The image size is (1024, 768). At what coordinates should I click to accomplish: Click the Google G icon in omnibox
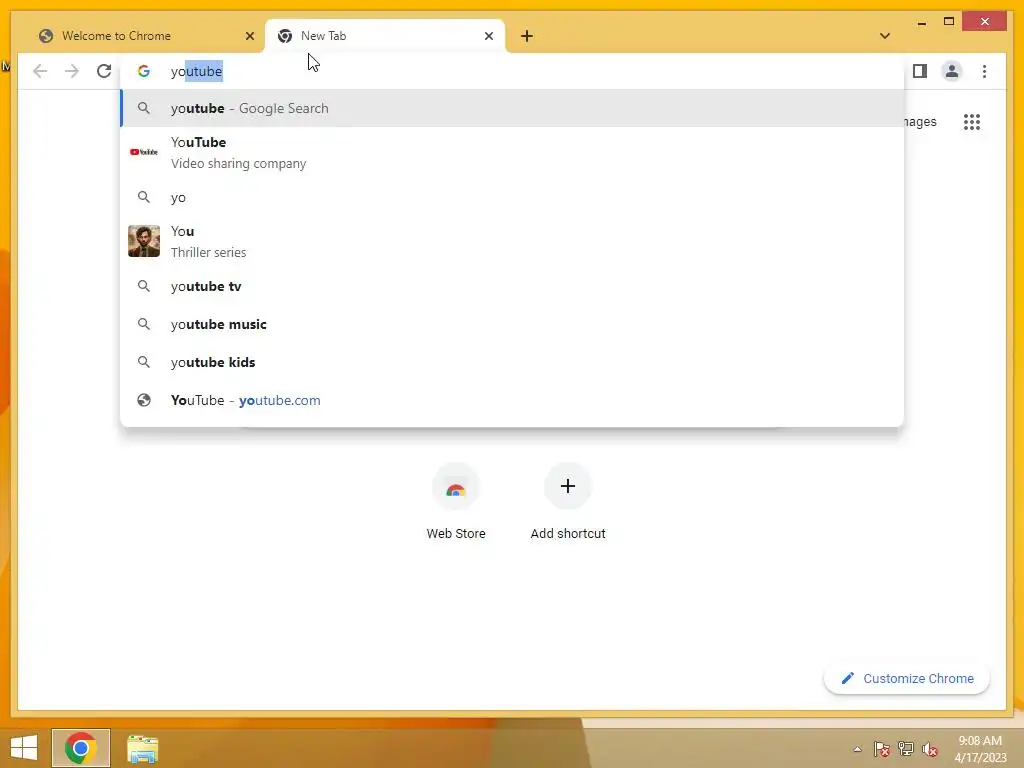[144, 71]
